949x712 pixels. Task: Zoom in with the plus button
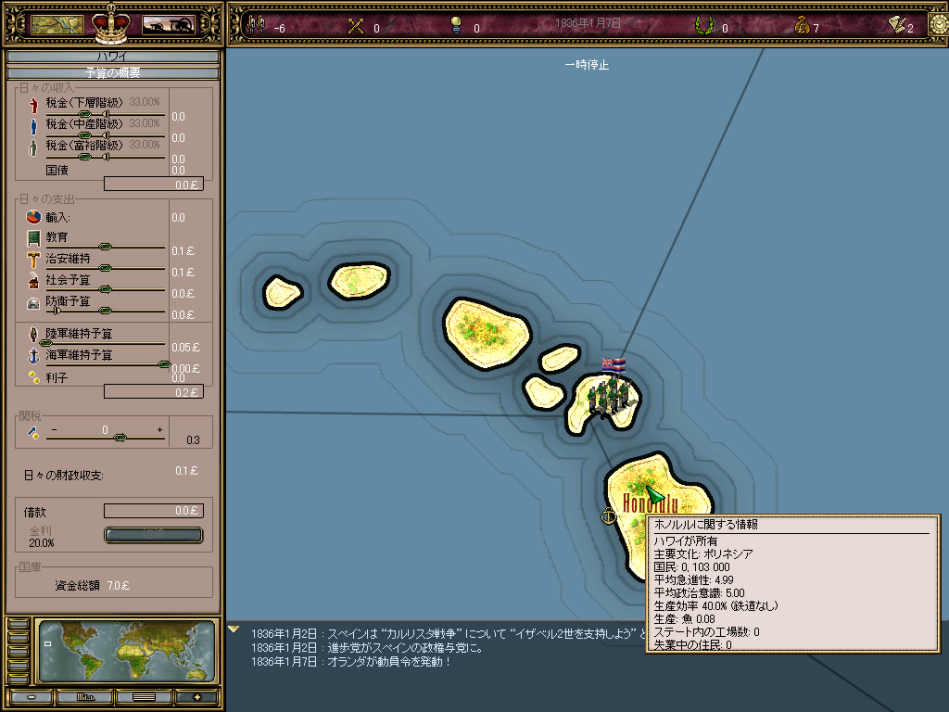point(197,697)
